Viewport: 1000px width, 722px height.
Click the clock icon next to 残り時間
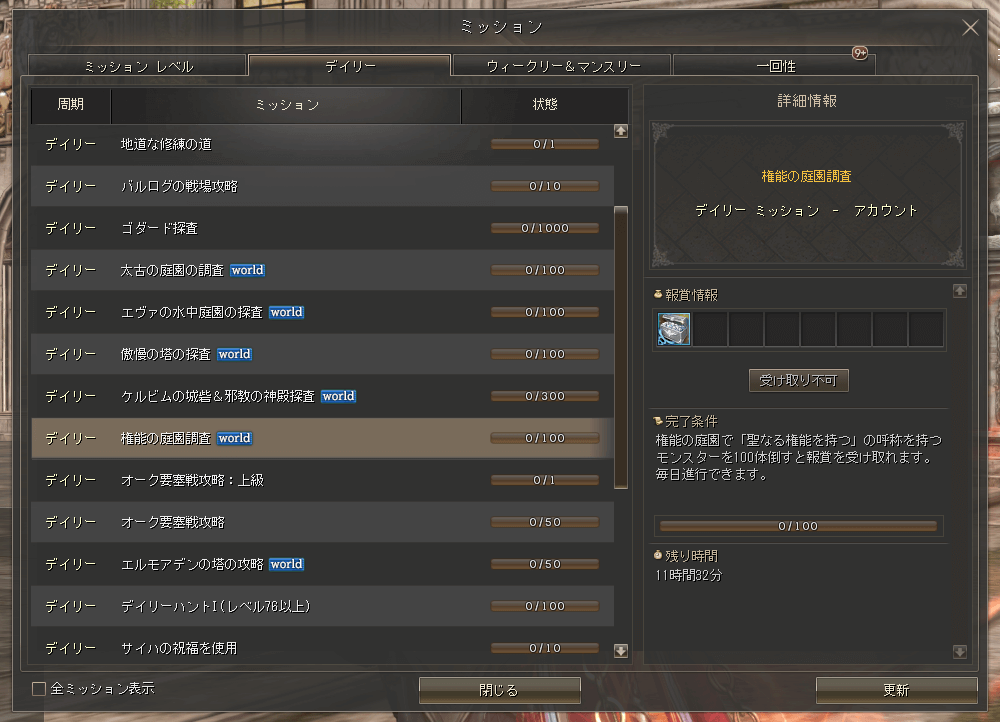point(658,555)
